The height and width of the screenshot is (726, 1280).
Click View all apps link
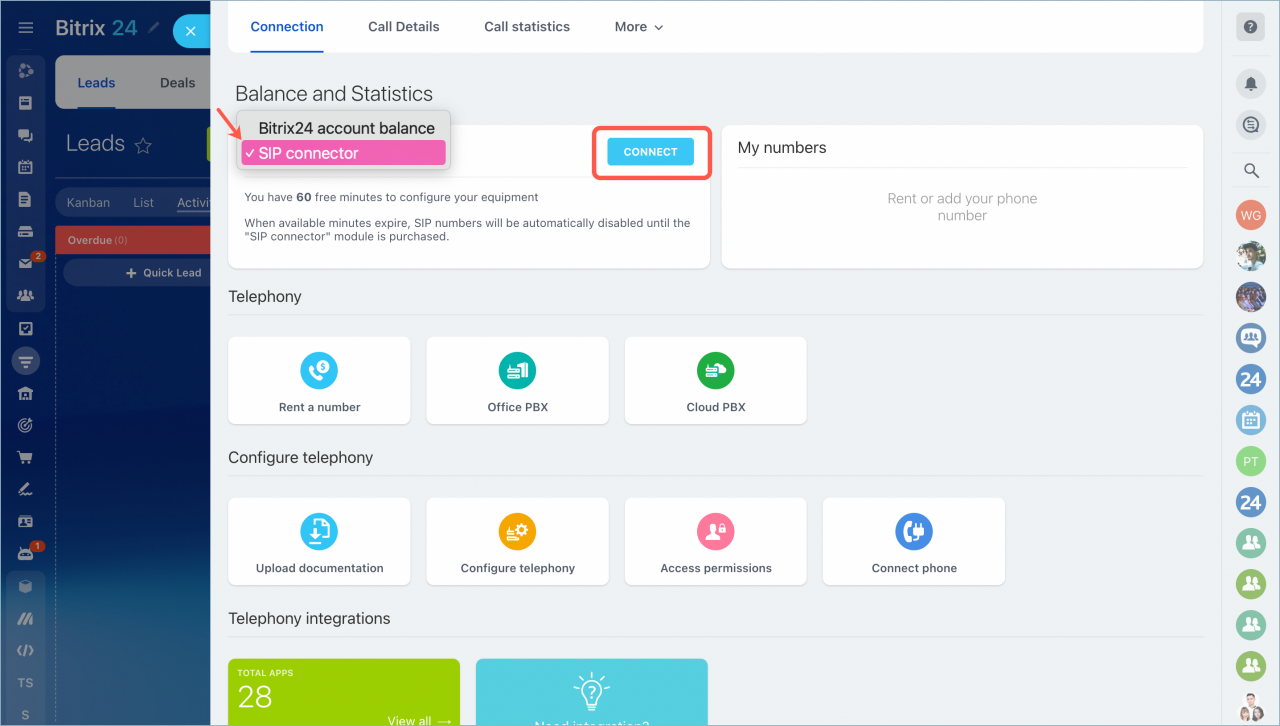tap(419, 720)
